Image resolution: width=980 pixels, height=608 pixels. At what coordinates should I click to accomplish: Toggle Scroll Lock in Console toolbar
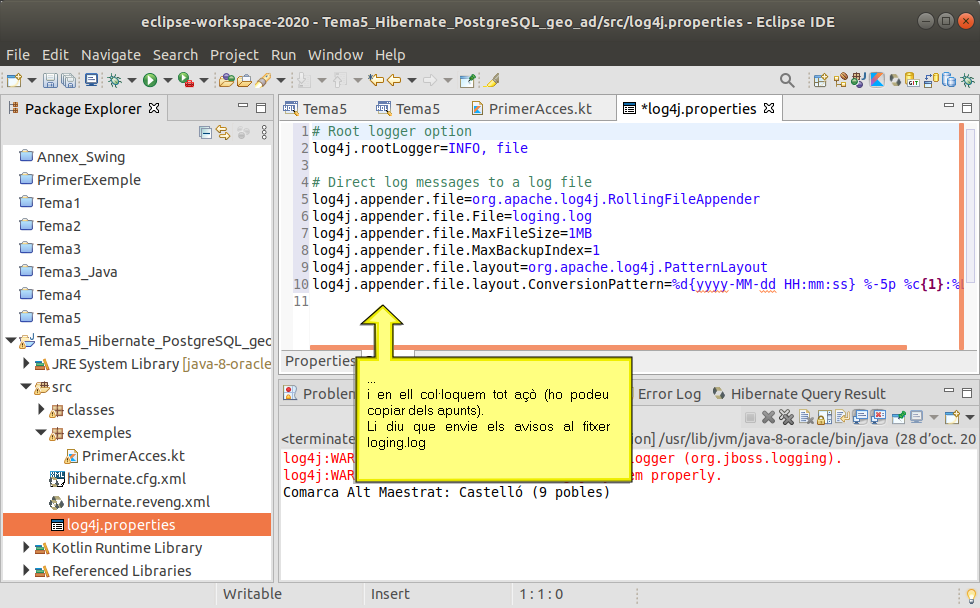coord(825,417)
